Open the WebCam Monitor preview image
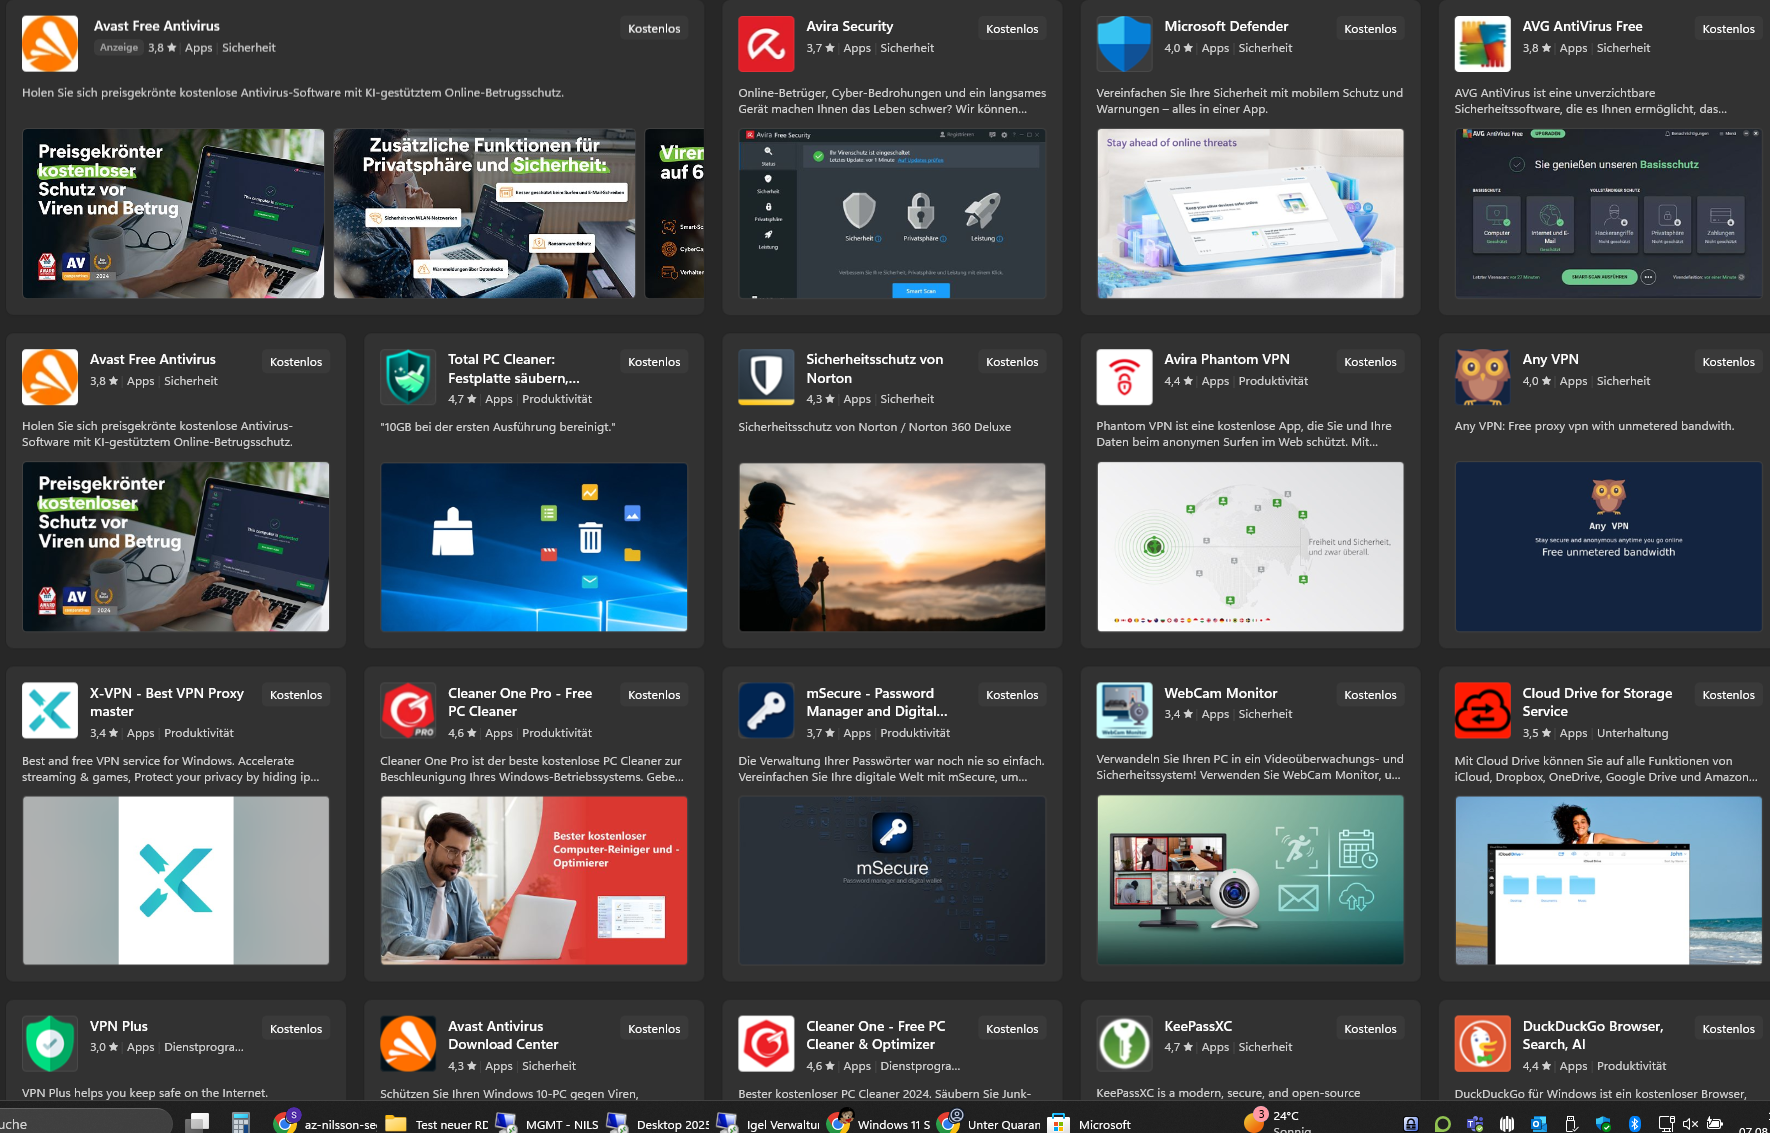1770x1133 pixels. click(x=1250, y=880)
